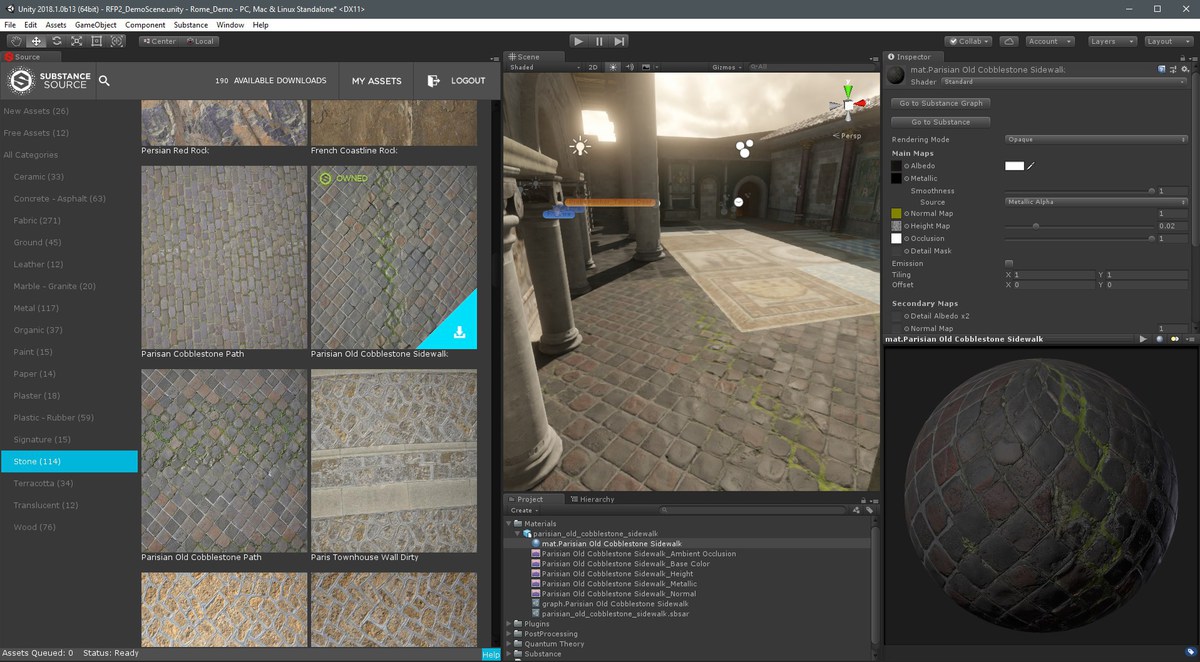Toggle Local/Global handle button

pyautogui.click(x=199, y=41)
